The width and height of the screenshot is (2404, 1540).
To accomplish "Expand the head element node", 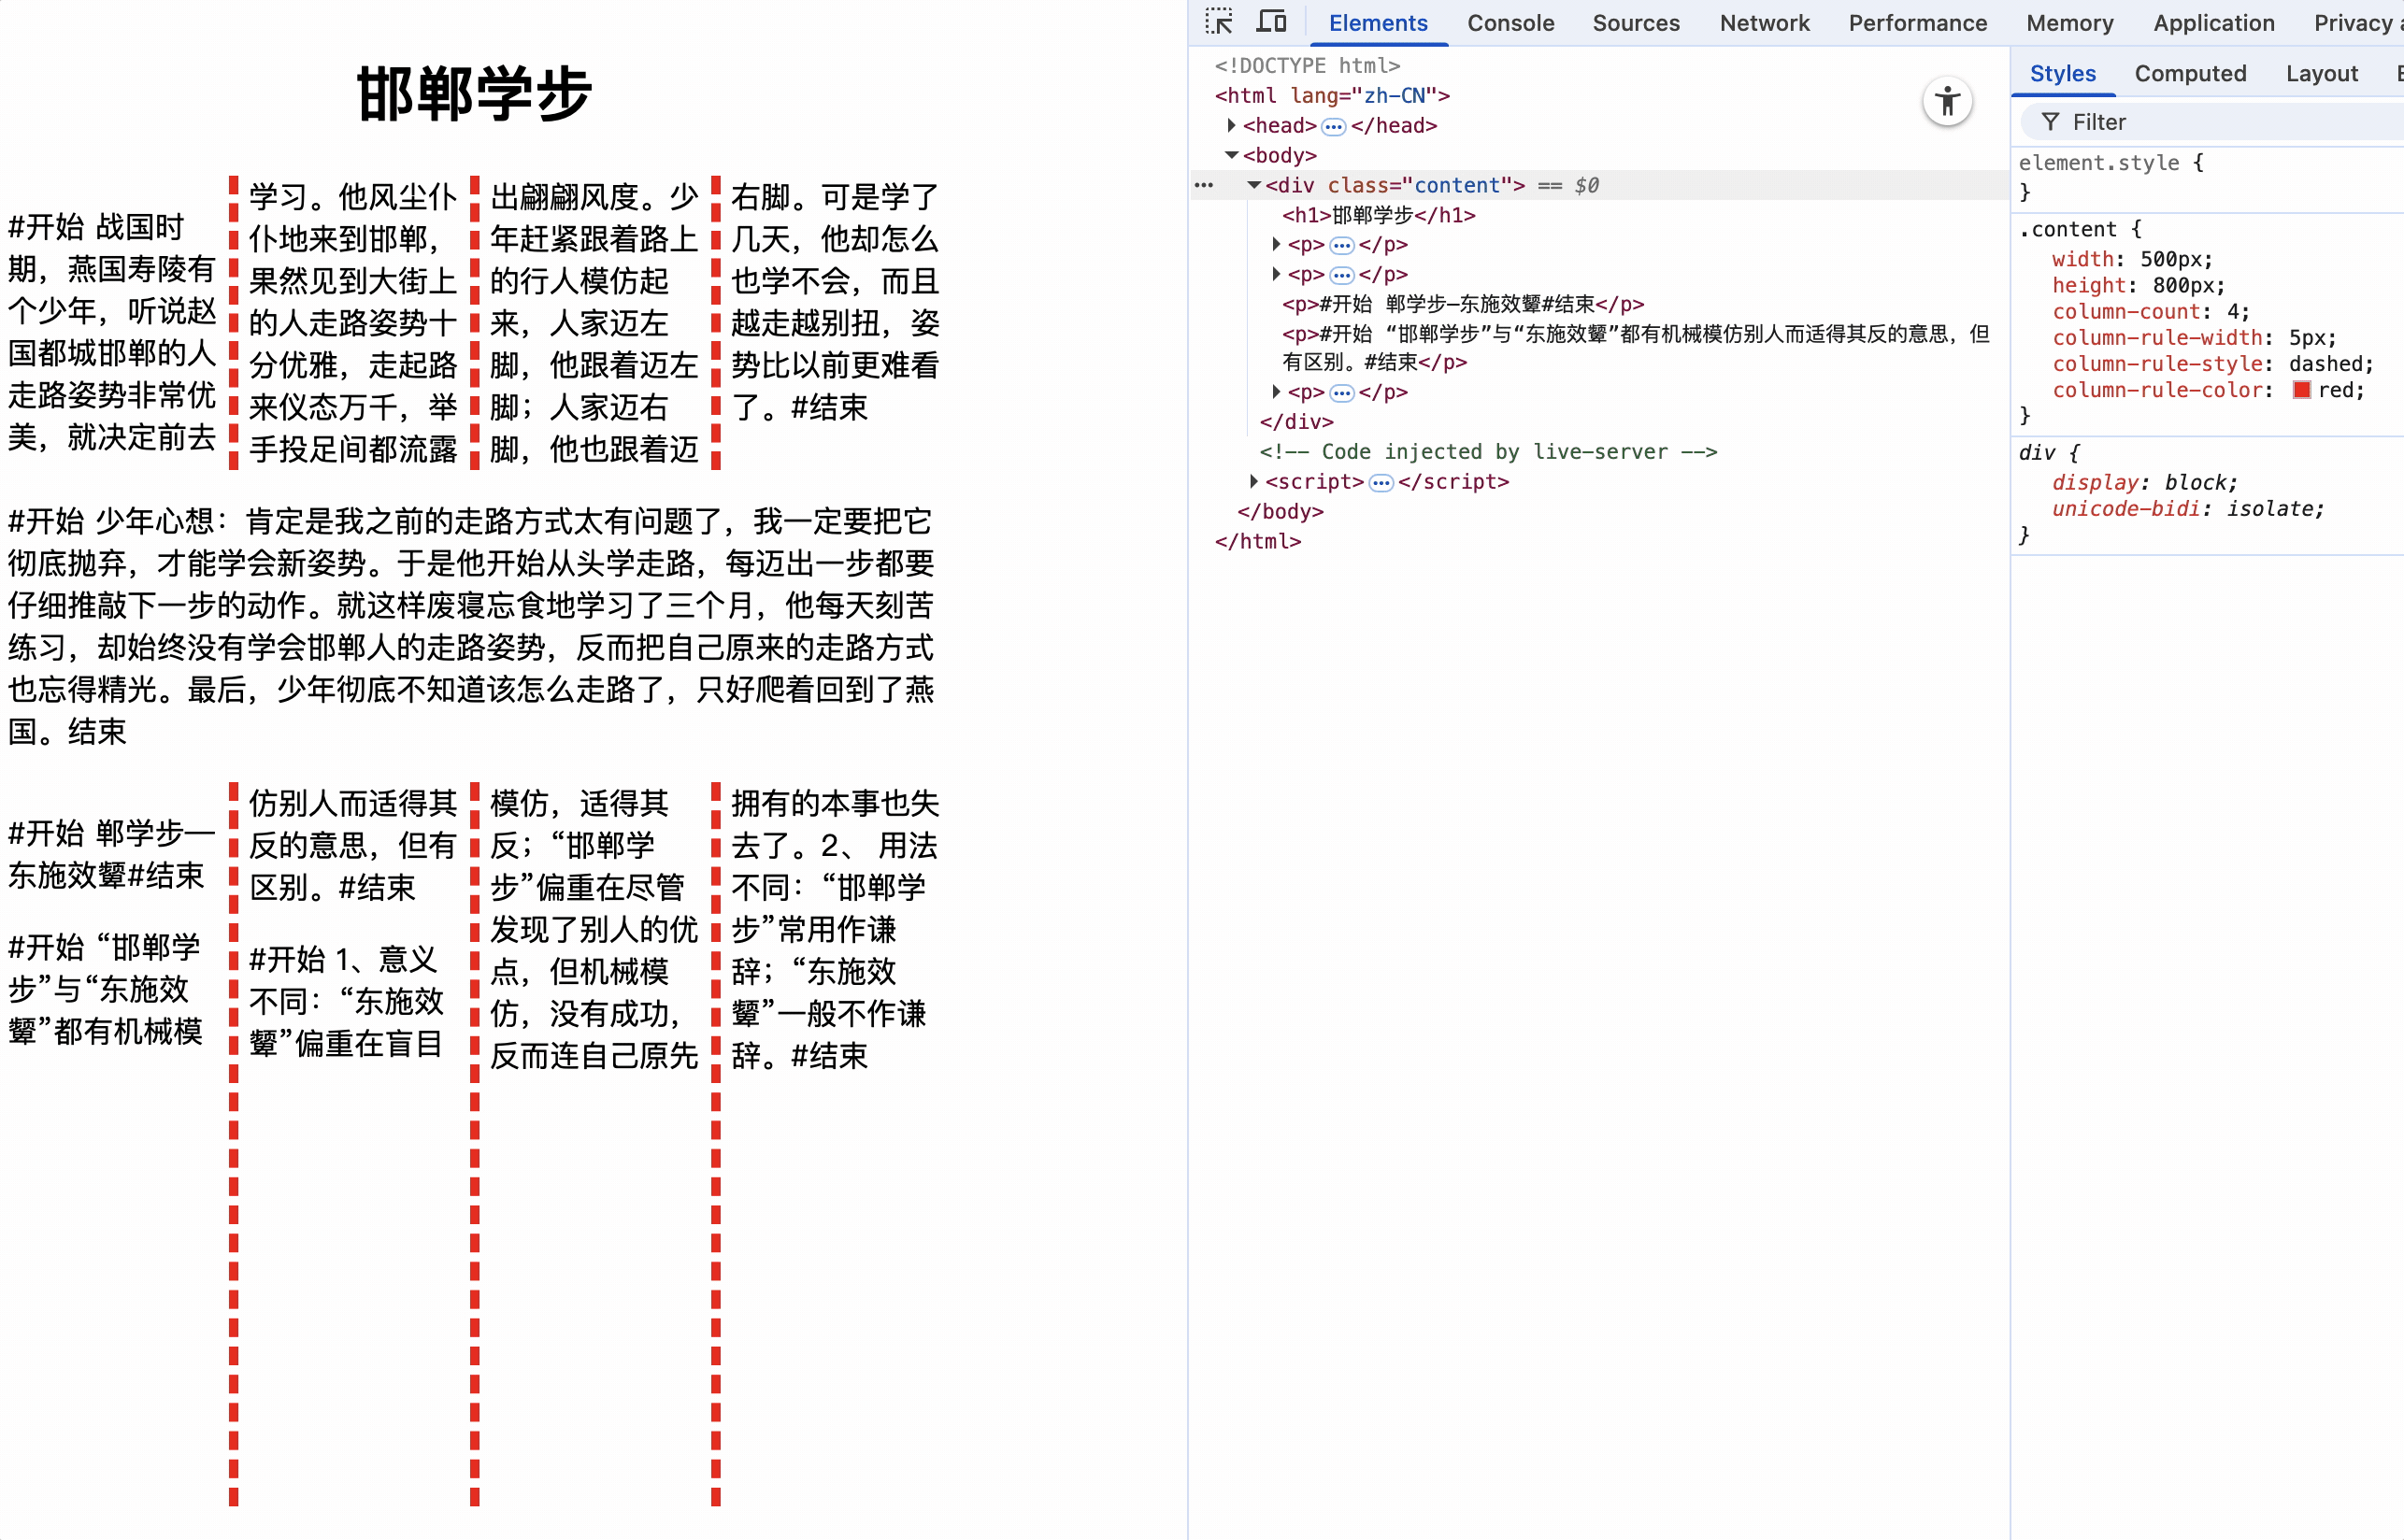I will tap(1232, 125).
